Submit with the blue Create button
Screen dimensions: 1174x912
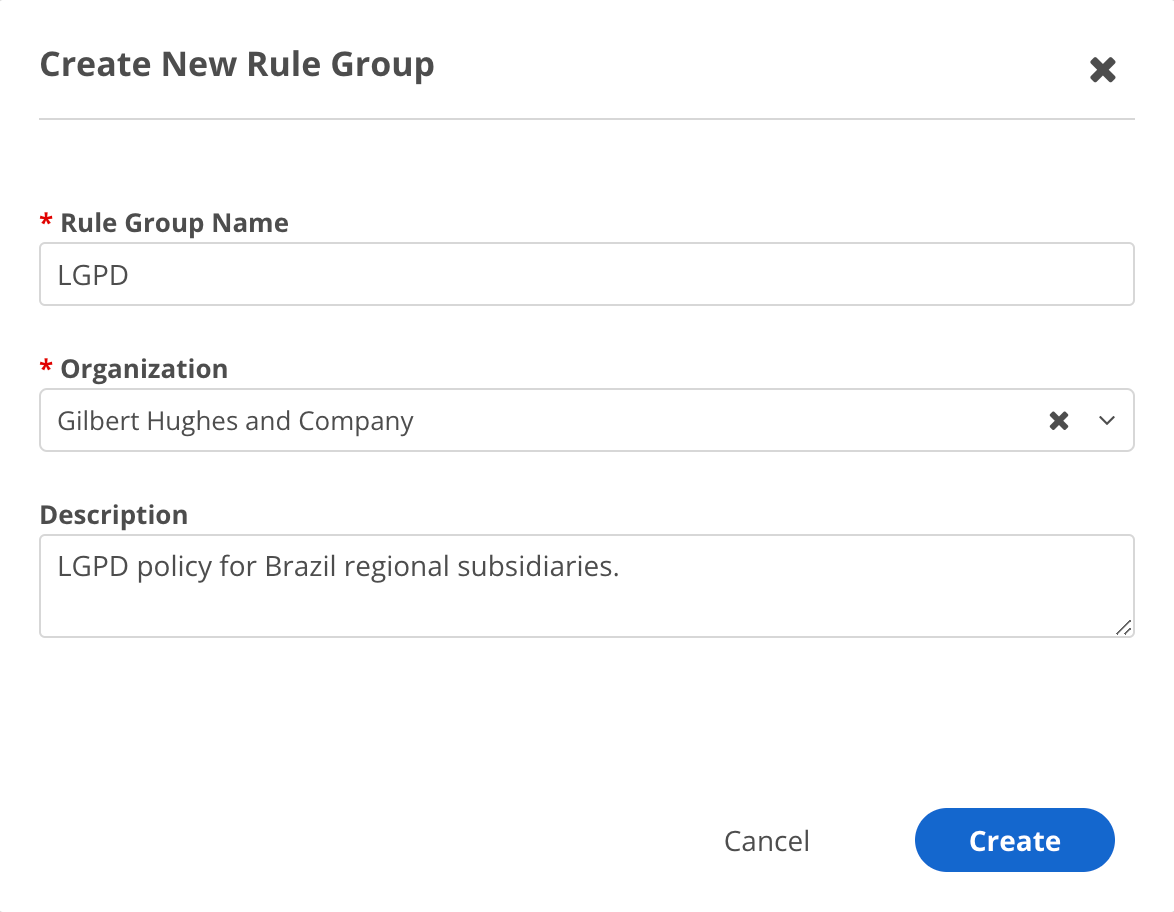(1014, 841)
